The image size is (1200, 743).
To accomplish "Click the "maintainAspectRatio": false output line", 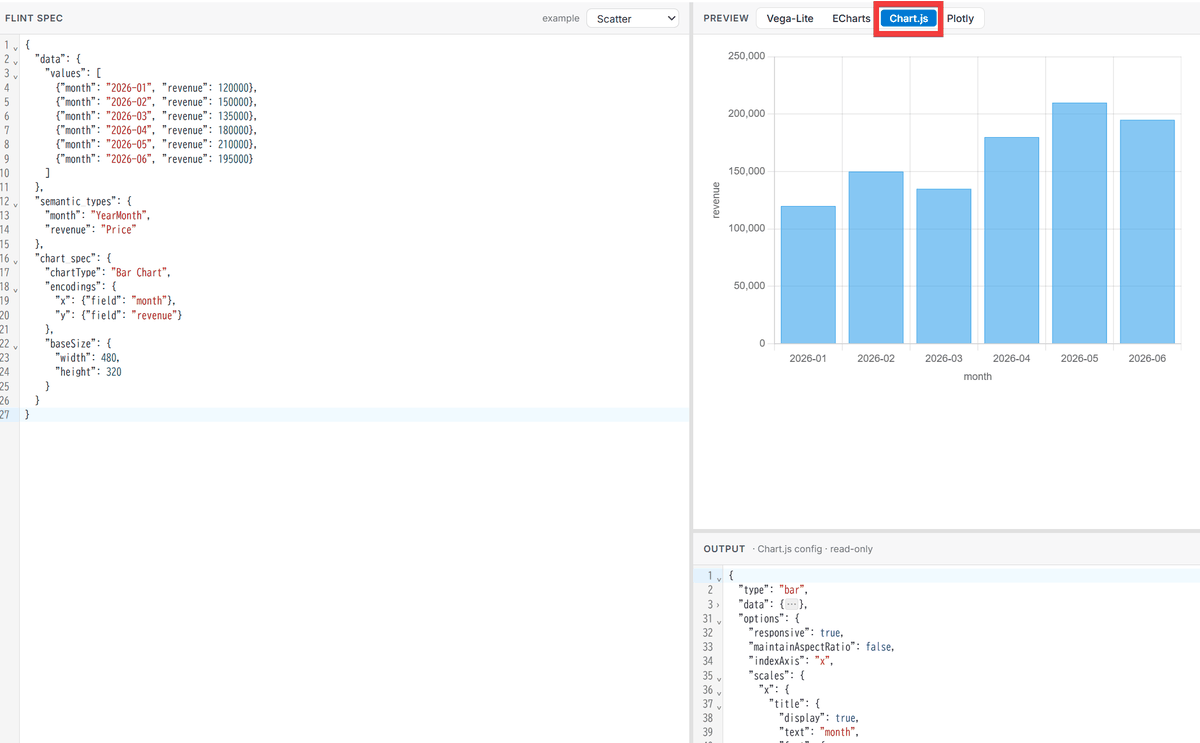I will pos(821,647).
